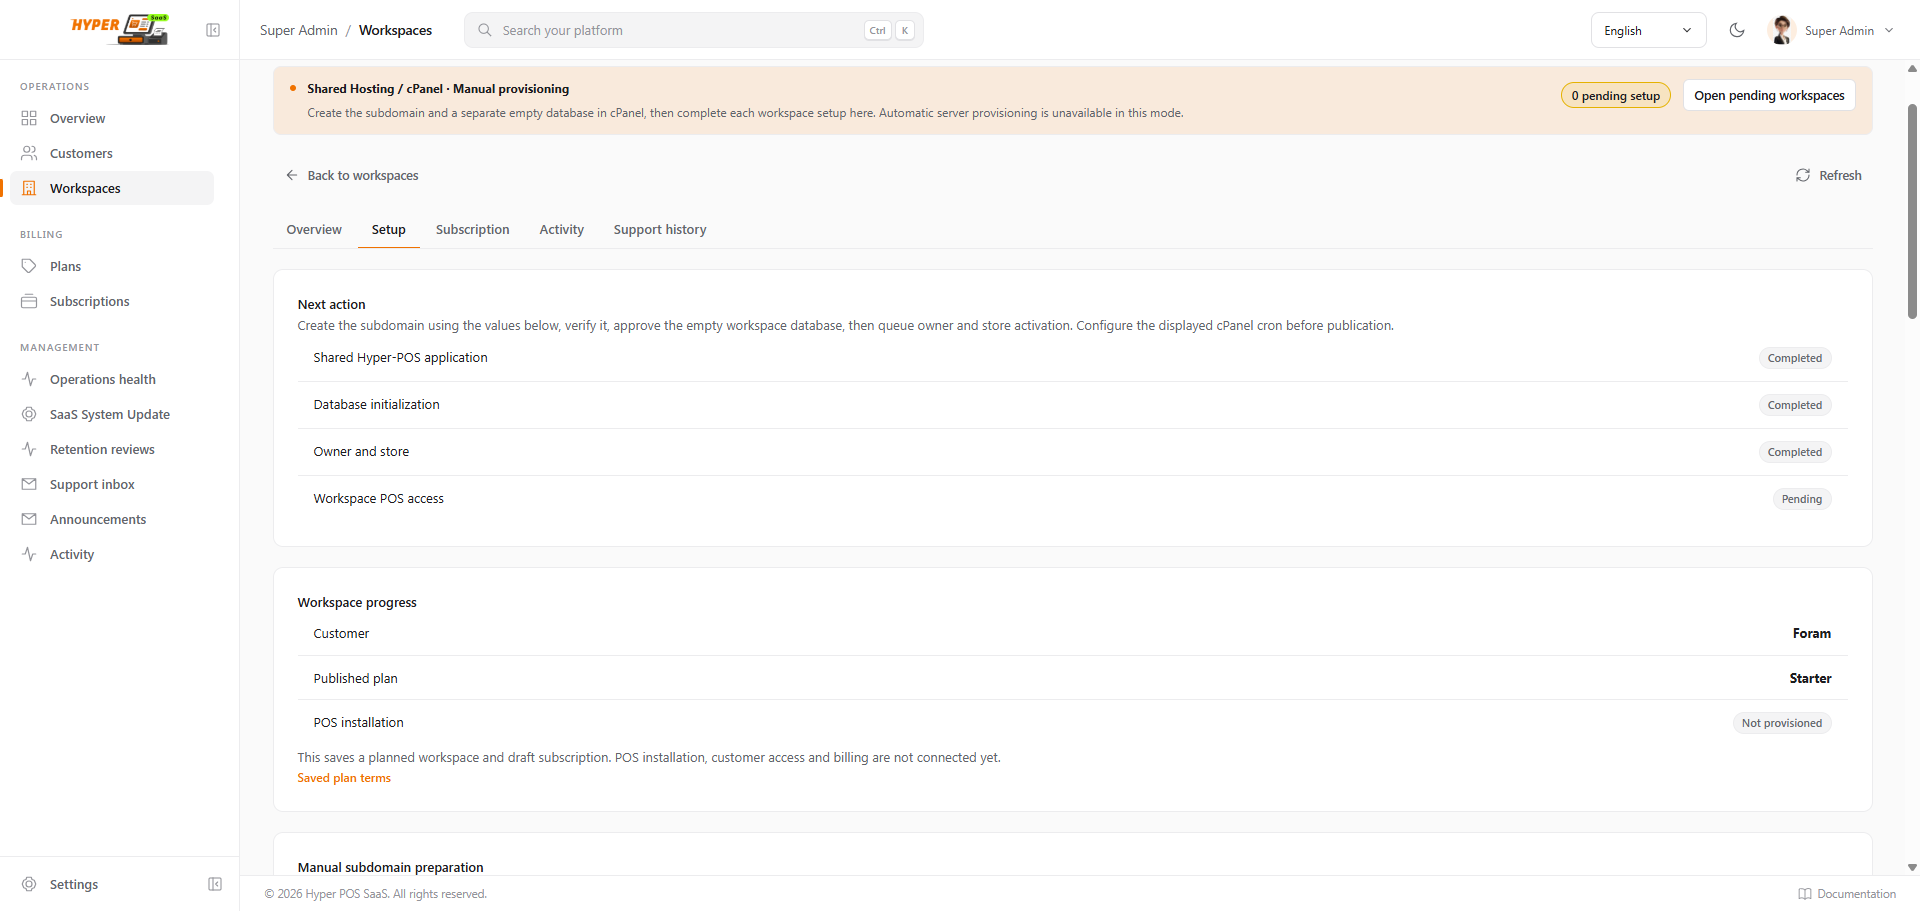The image size is (1920, 911).
Task: Open the Subscription tab
Action: point(472,229)
